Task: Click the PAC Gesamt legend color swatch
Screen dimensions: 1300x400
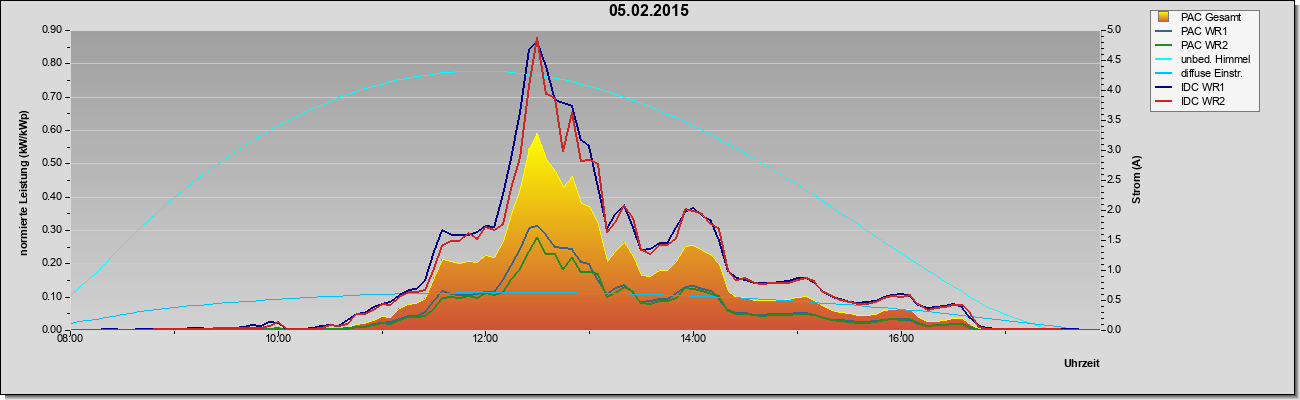Action: click(1164, 17)
